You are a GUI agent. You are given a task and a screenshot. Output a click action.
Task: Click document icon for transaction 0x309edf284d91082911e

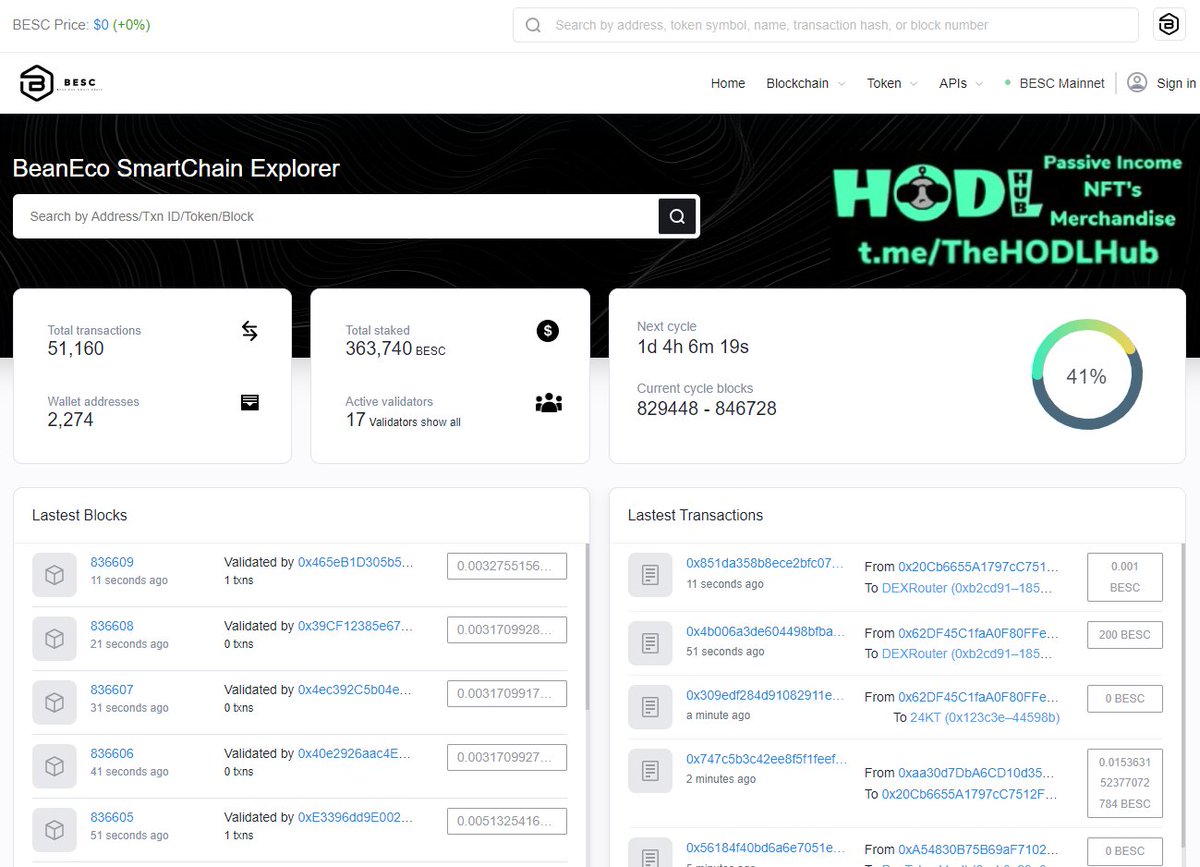pyautogui.click(x=650, y=707)
